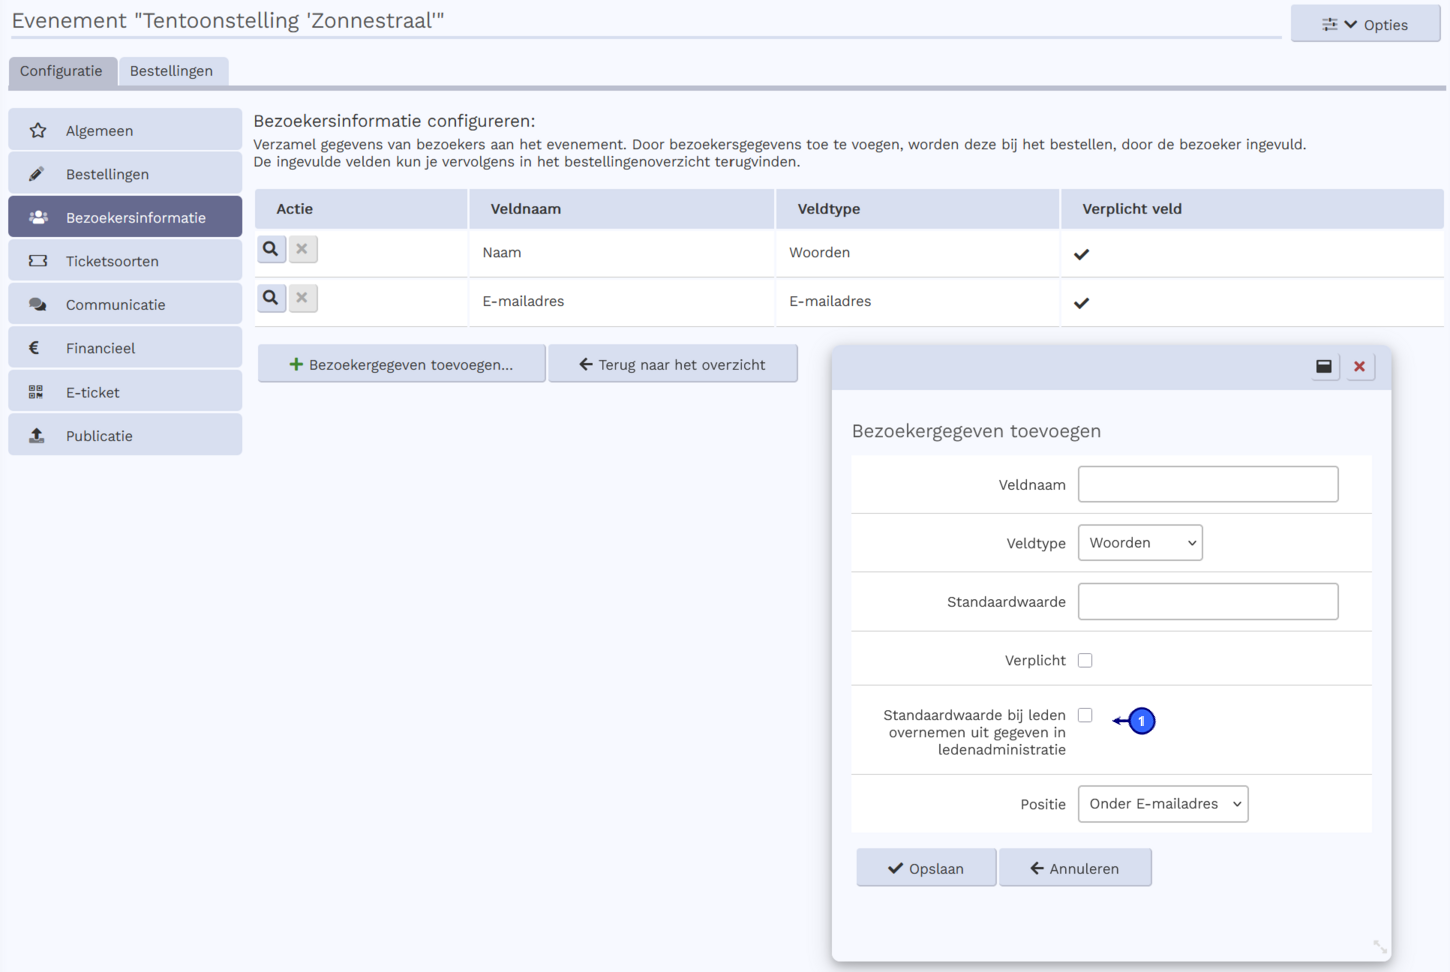Image resolution: width=1450 pixels, height=972 pixels.
Task: Click the Verplicht veld column header
Action: coord(1252,209)
